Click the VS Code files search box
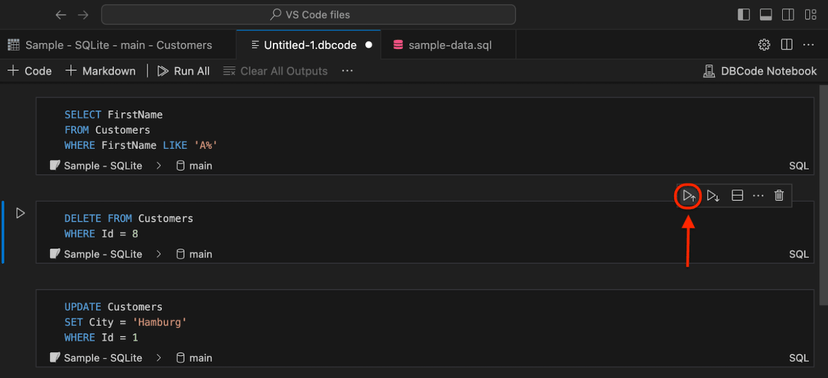This screenshot has height=378, width=828. (x=308, y=15)
